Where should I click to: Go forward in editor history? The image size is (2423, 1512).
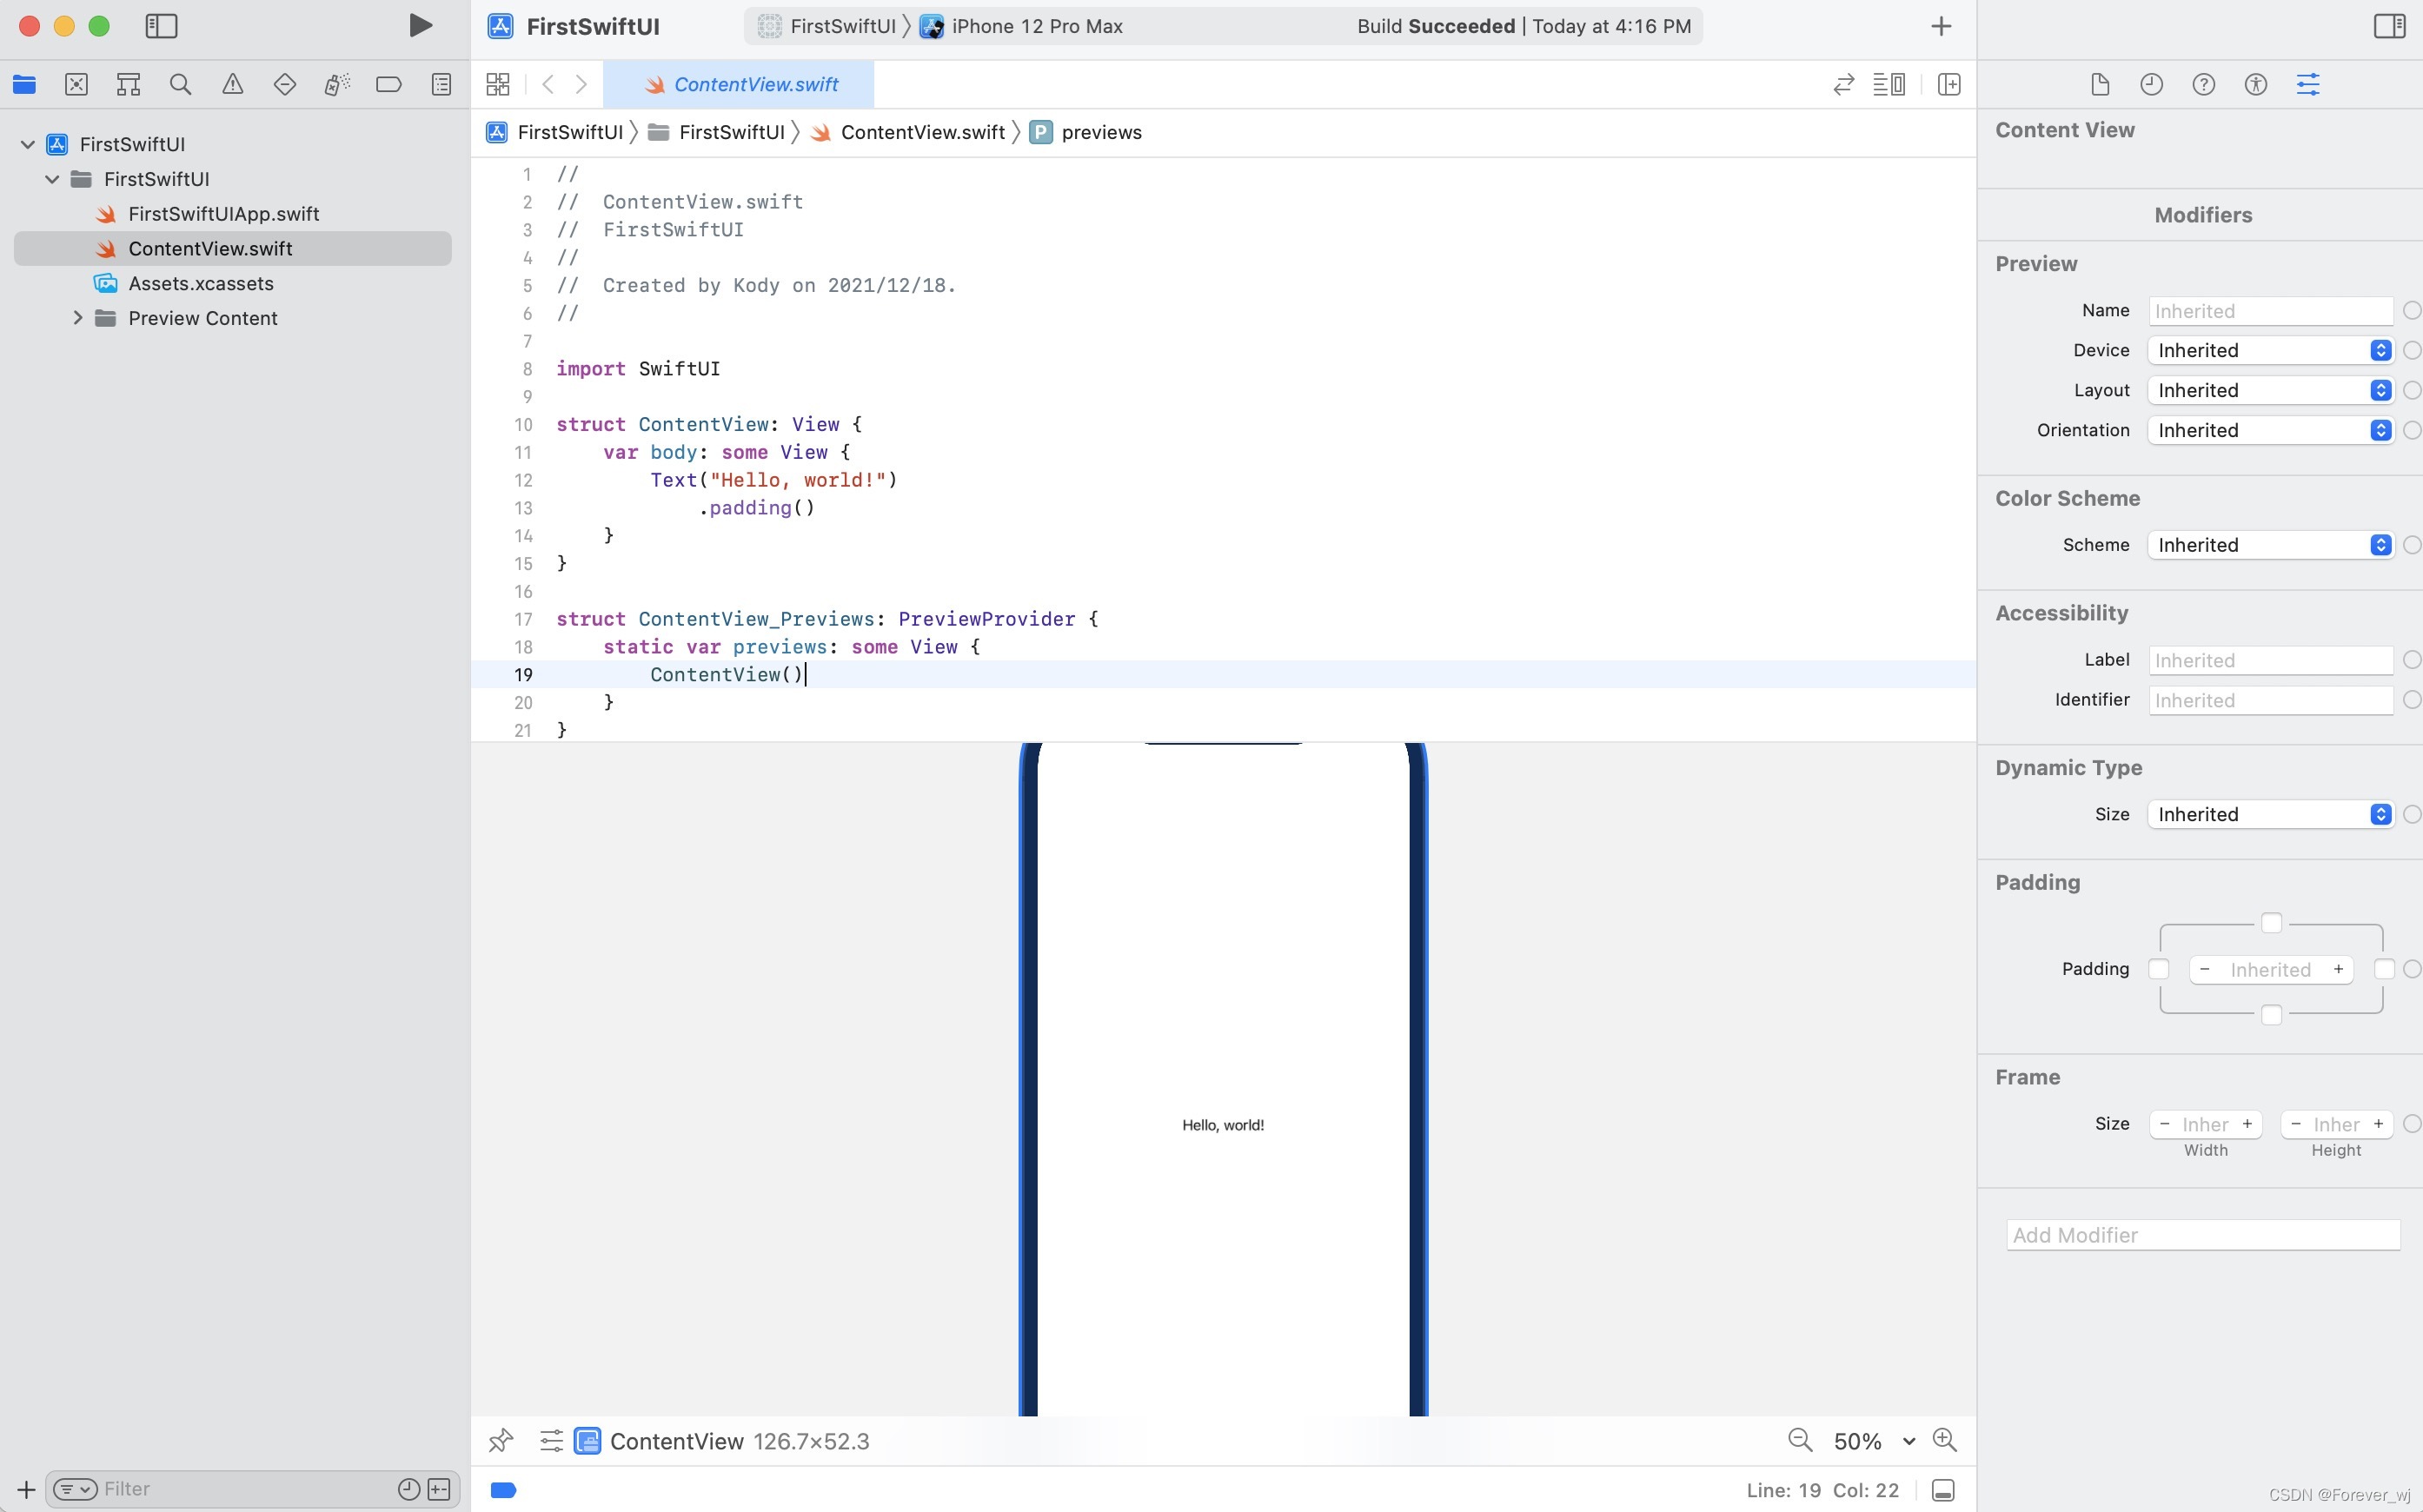(x=581, y=85)
